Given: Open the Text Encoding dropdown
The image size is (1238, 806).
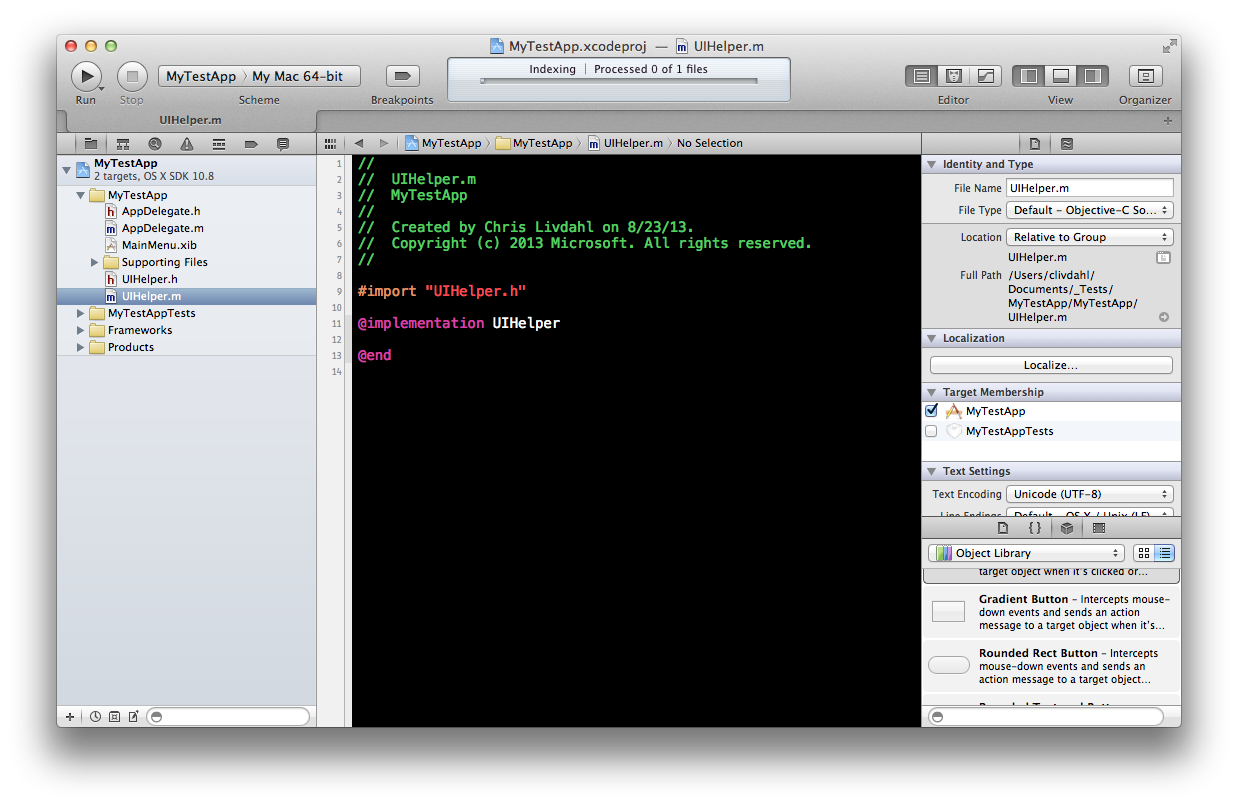Looking at the screenshot, I should point(1090,494).
